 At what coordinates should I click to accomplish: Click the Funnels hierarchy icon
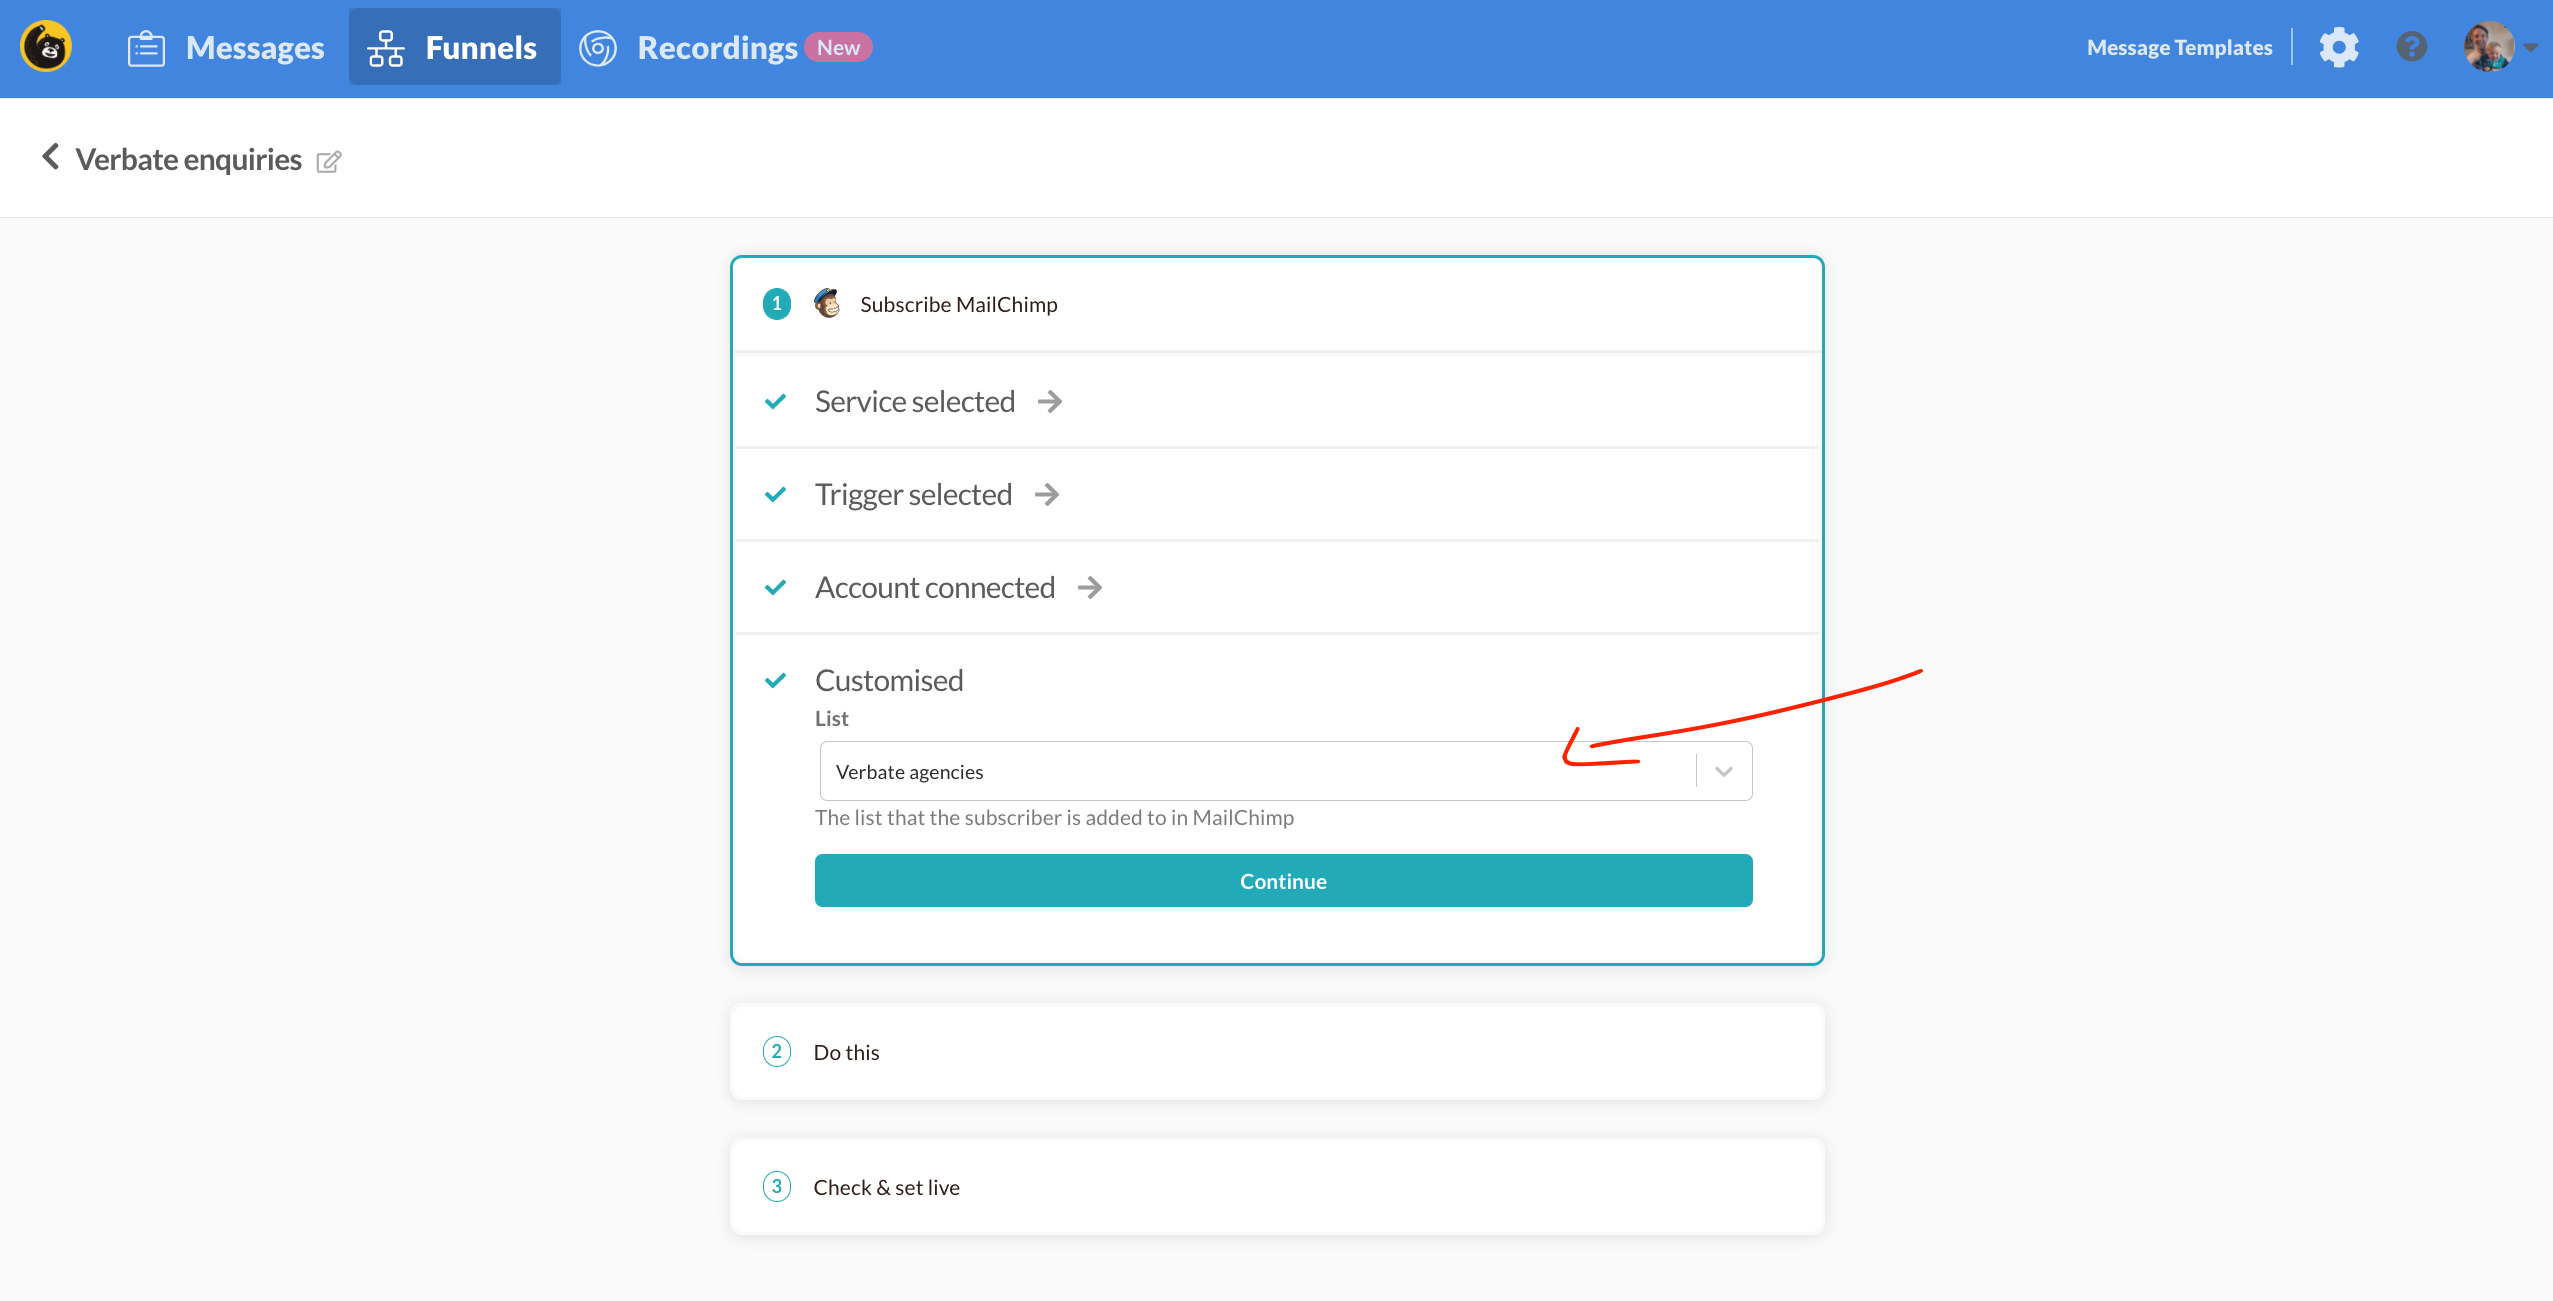point(385,48)
